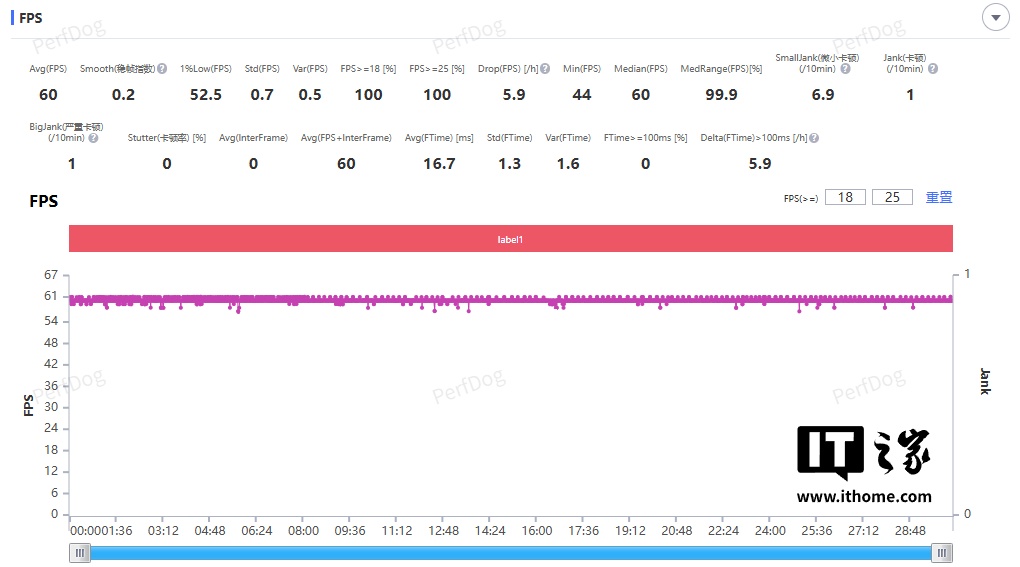Click the www.ithome.com watermark text

click(x=864, y=496)
